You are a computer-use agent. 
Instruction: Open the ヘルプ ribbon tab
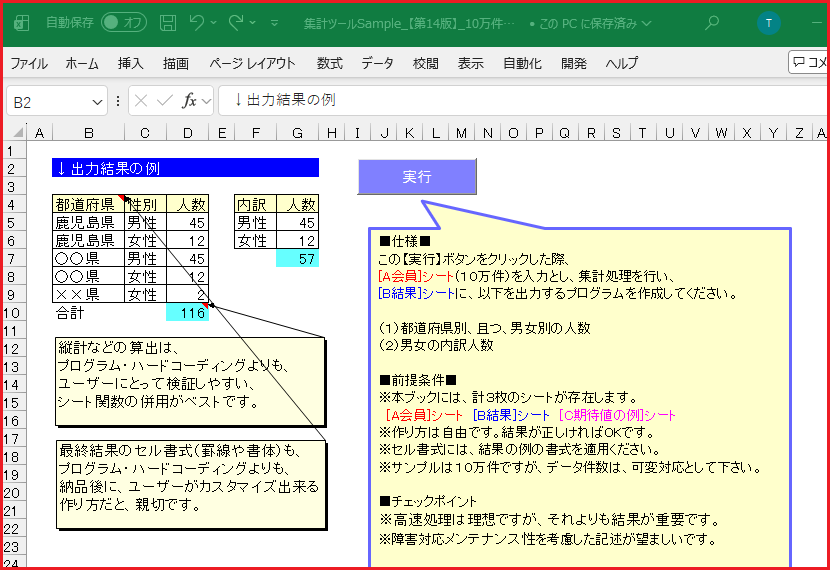coord(621,64)
